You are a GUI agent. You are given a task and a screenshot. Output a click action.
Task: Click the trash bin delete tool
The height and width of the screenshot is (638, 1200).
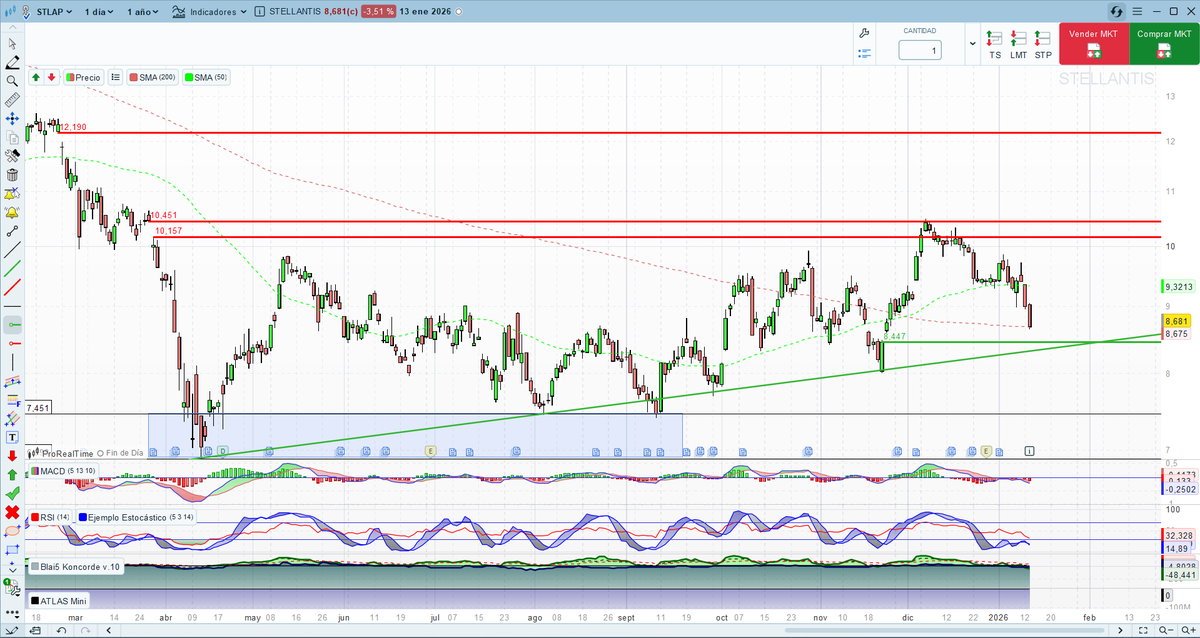[x=12, y=175]
